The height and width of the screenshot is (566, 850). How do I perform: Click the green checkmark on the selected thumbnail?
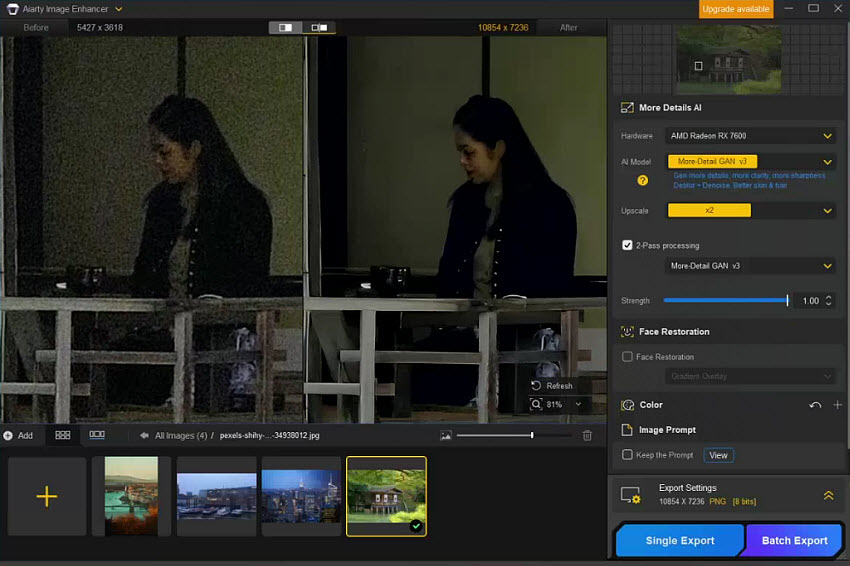416,526
